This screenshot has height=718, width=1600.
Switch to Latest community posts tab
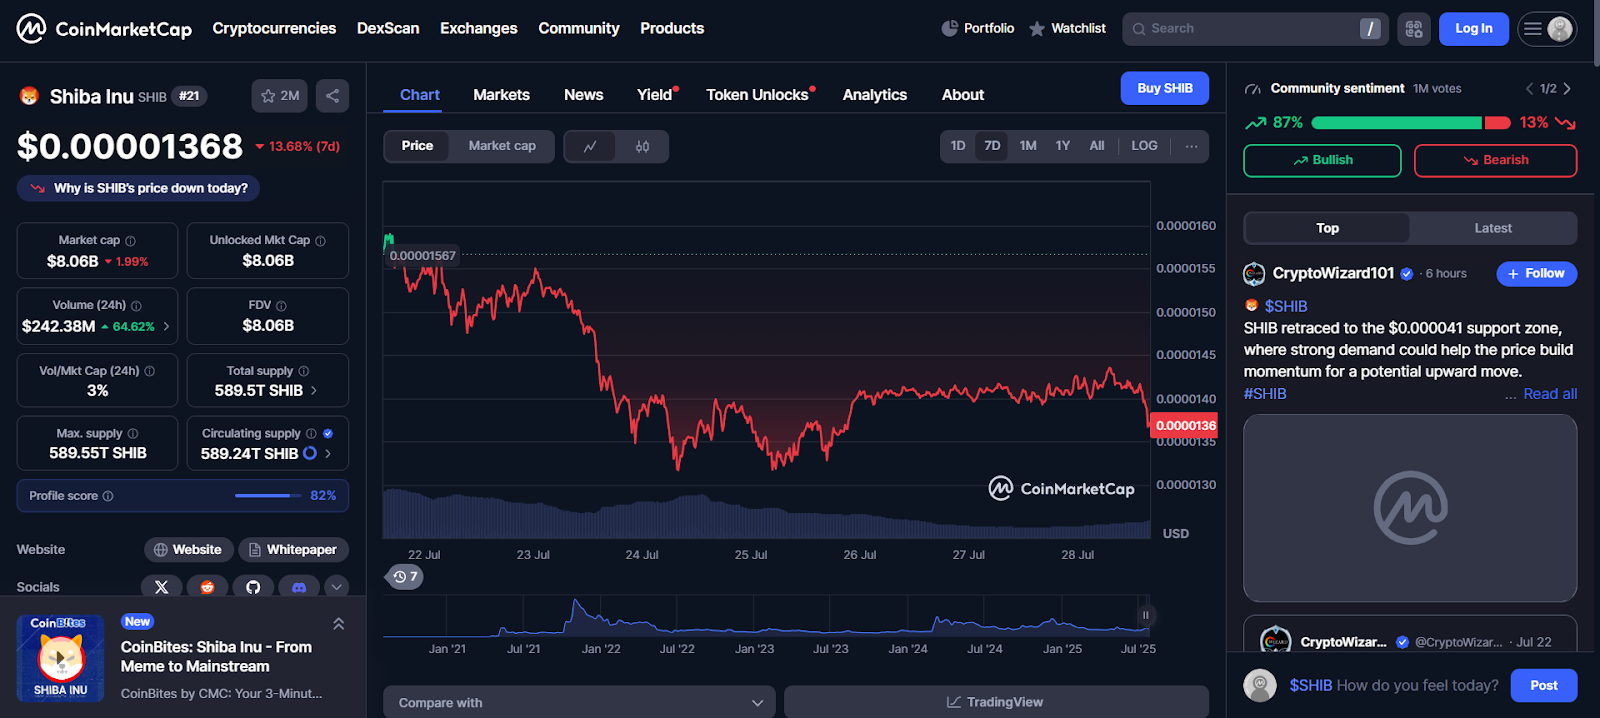(1492, 228)
